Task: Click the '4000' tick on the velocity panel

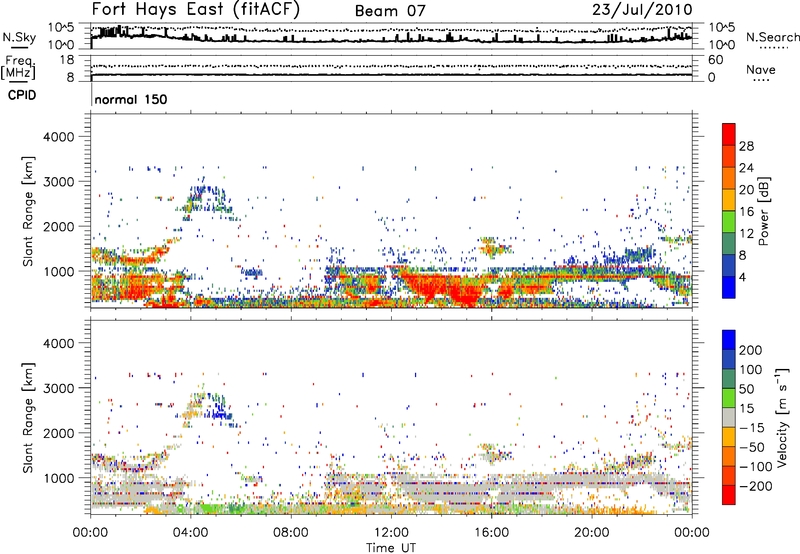Action: 58,343
